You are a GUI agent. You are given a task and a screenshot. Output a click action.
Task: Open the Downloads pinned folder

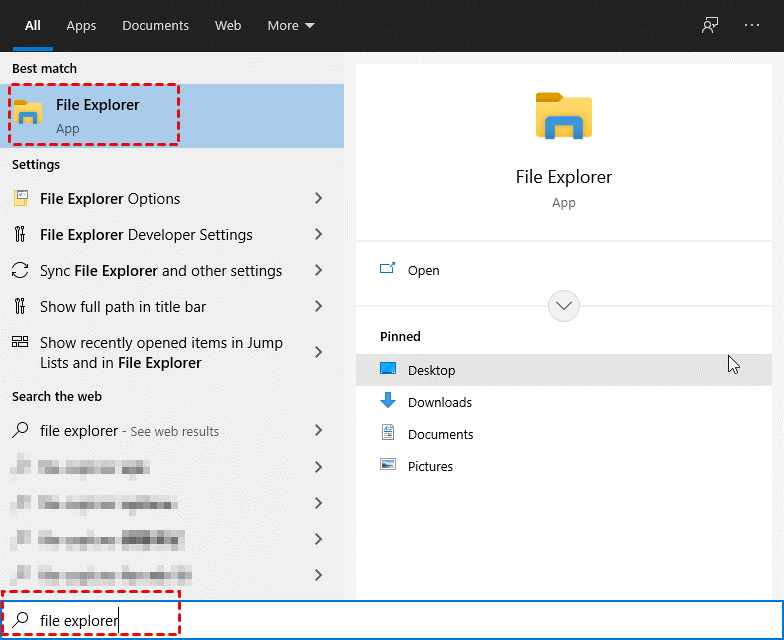coord(439,402)
